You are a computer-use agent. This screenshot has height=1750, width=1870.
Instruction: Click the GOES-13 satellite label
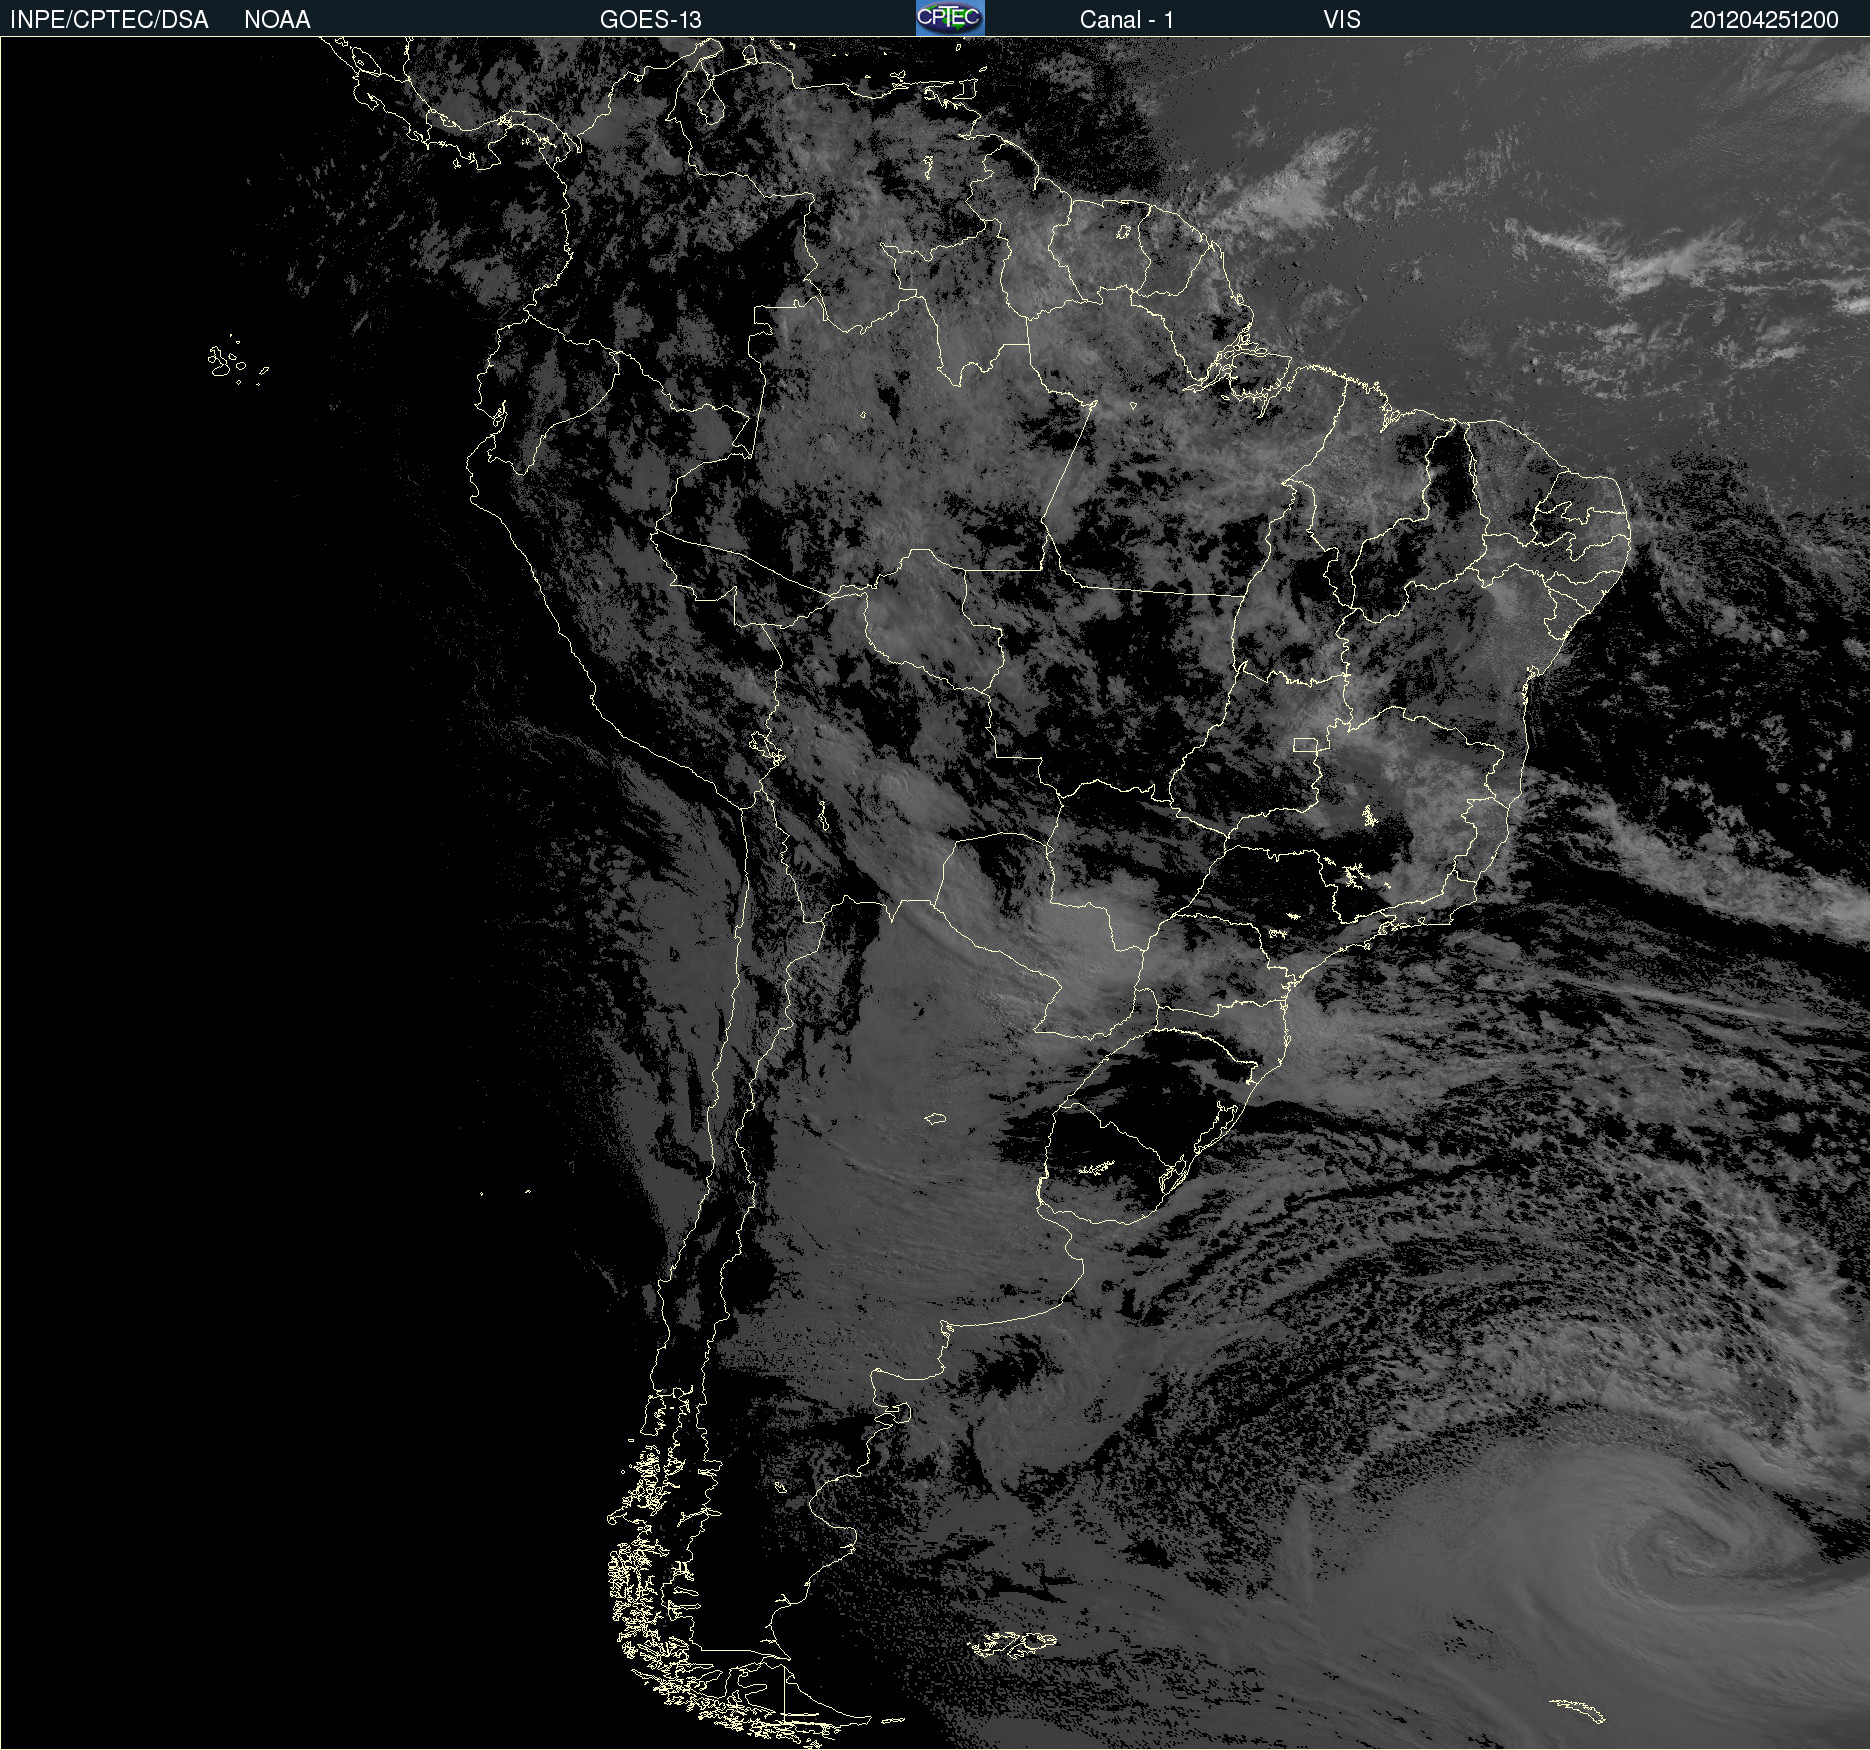coord(651,20)
